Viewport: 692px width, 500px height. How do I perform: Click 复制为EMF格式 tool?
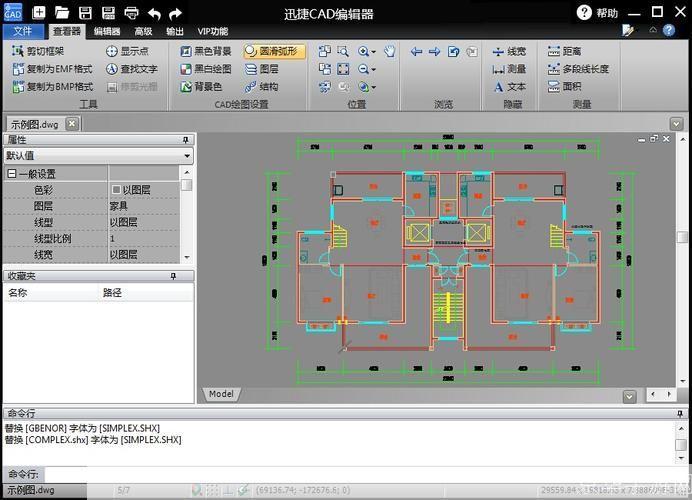pyautogui.click(x=53, y=69)
